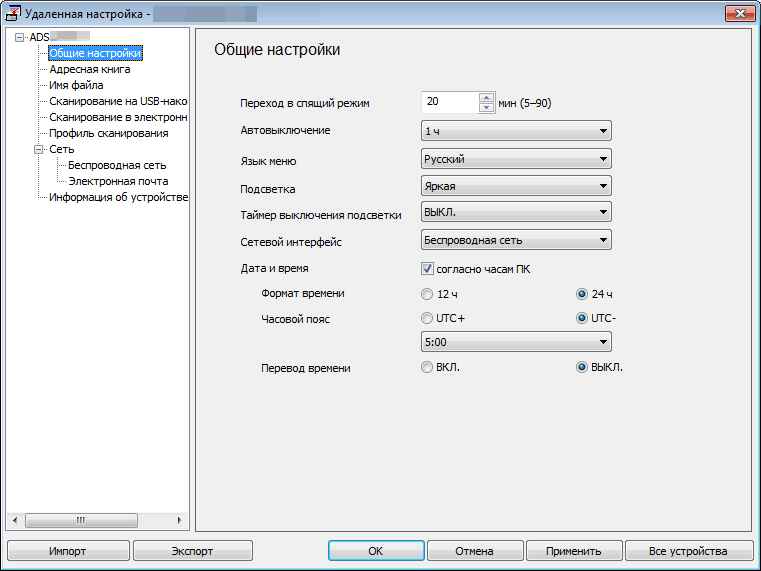Select UTC- time zone option

[x=581, y=318]
